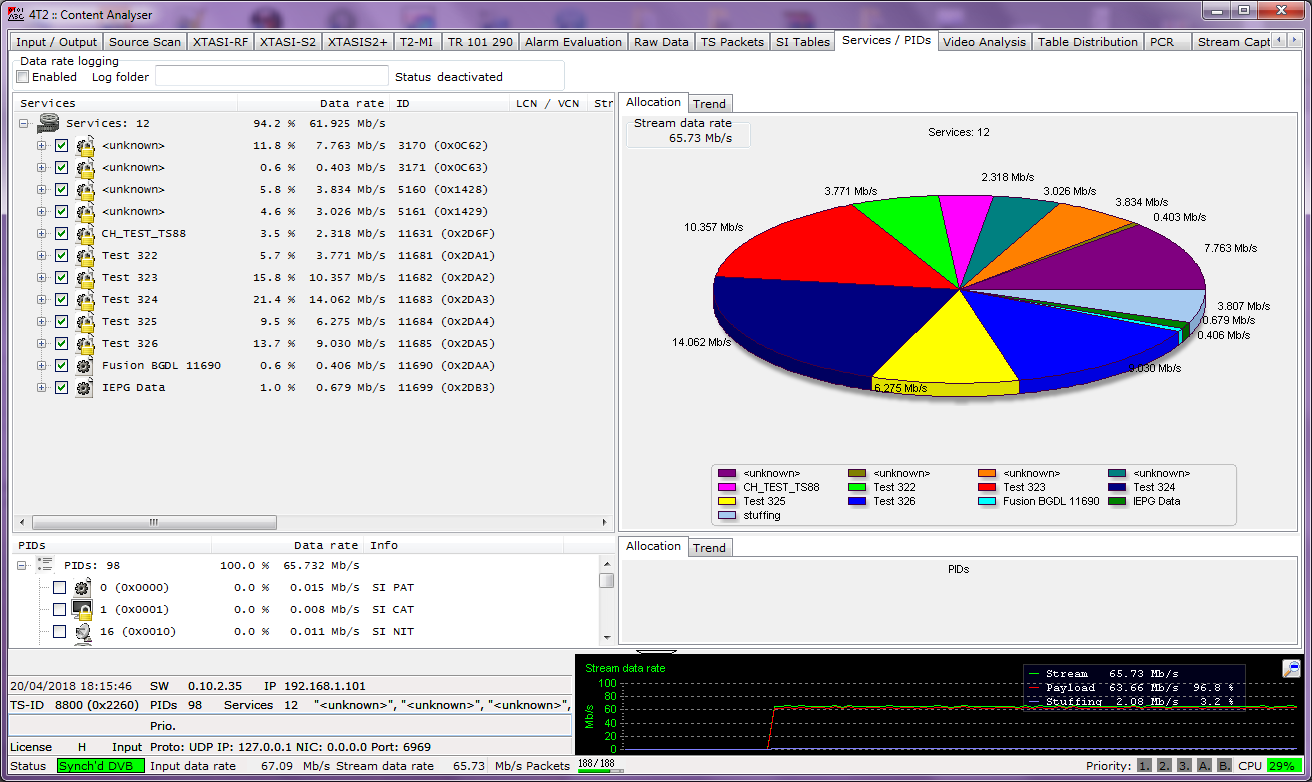The width and height of the screenshot is (1312, 782).
Task: Collapse the Services: 12 root node
Action: coord(24,124)
